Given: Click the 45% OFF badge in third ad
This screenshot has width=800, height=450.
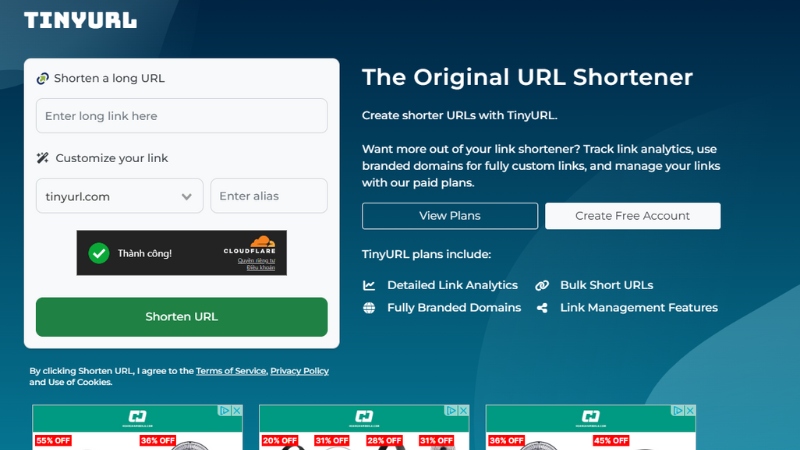Looking at the screenshot, I should (611, 440).
